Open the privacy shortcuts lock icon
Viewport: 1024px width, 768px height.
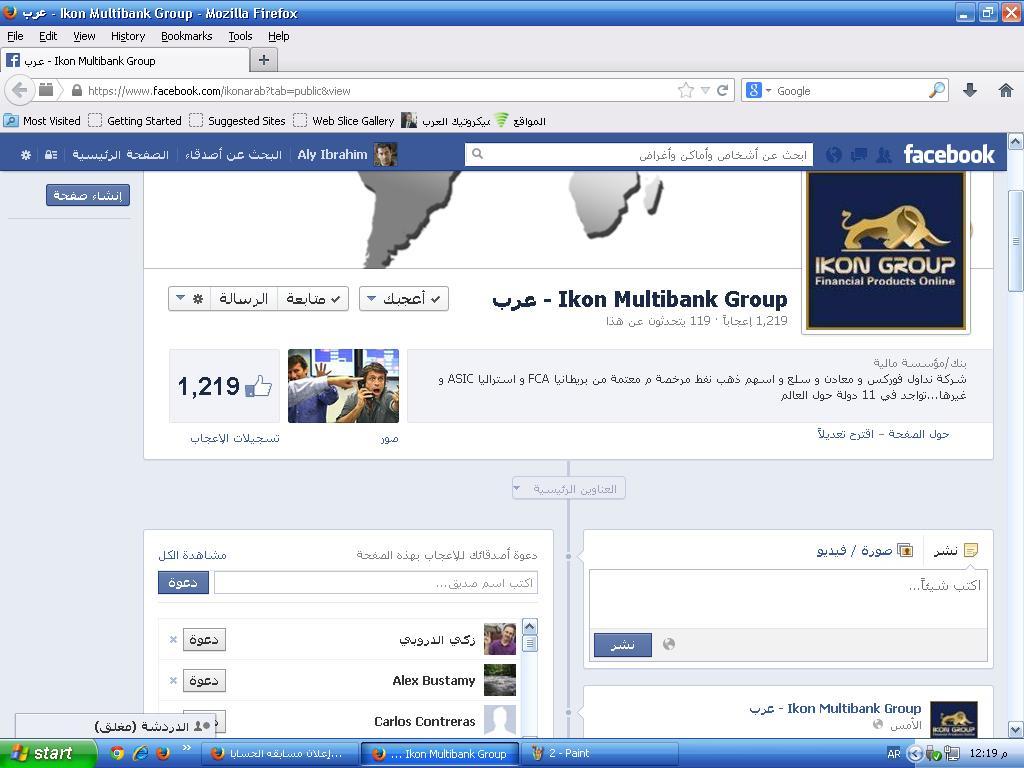[51, 155]
